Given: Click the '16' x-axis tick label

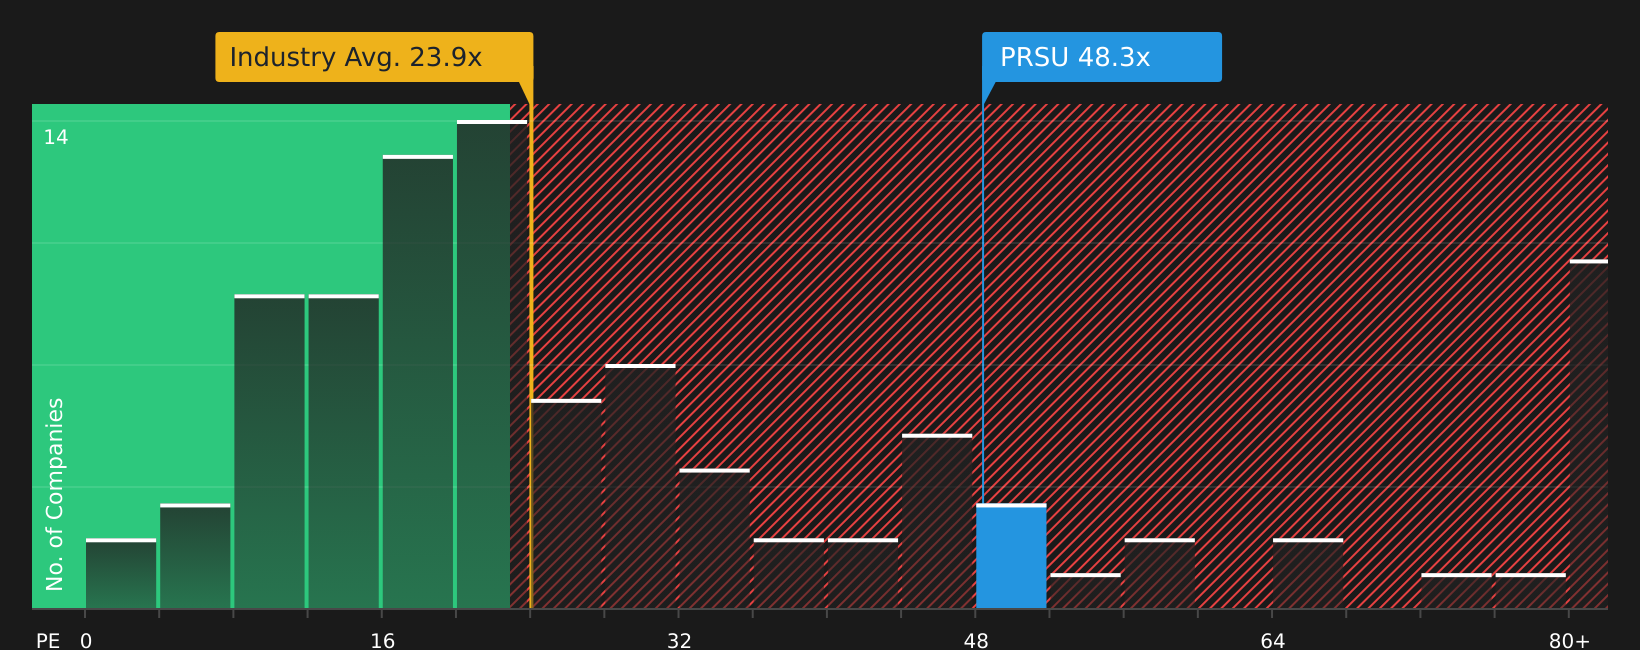Looking at the screenshot, I should [383, 641].
